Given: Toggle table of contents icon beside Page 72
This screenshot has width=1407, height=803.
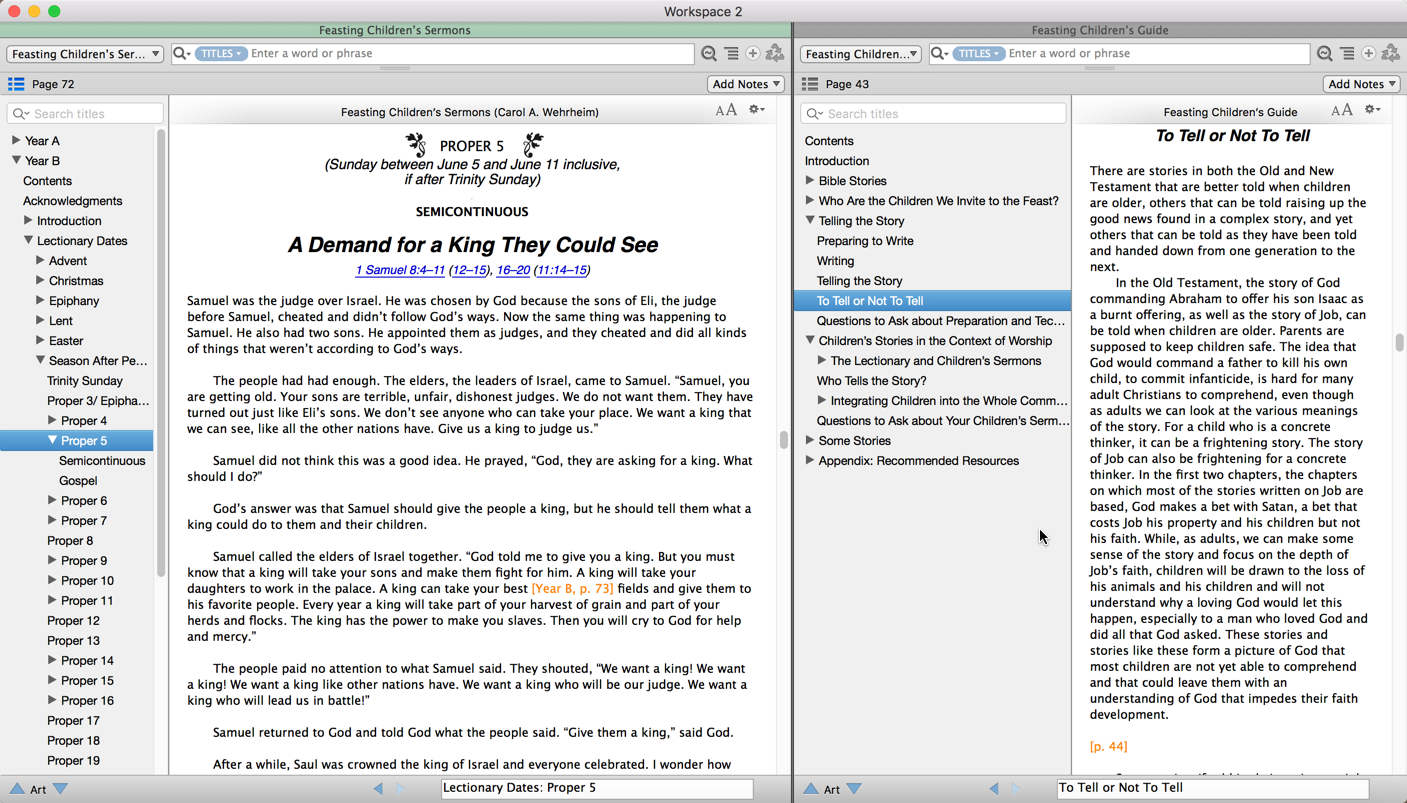Looking at the screenshot, I should click(x=16, y=84).
